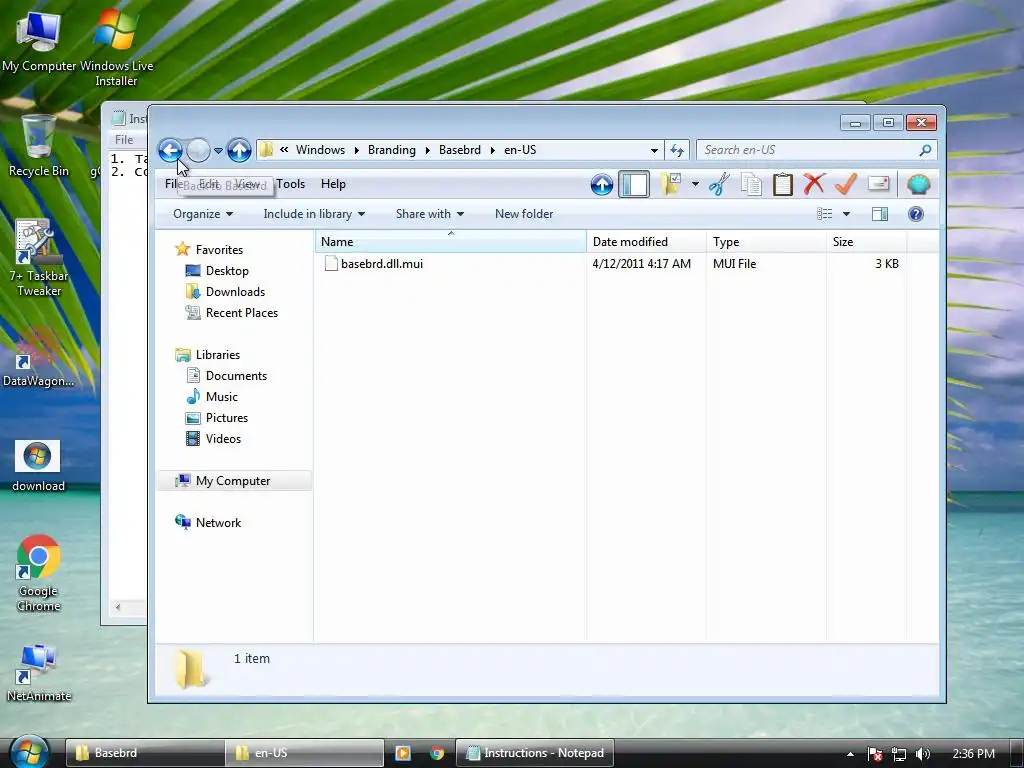The height and width of the screenshot is (768, 1024).
Task: Open the Help menu
Action: pos(333,184)
